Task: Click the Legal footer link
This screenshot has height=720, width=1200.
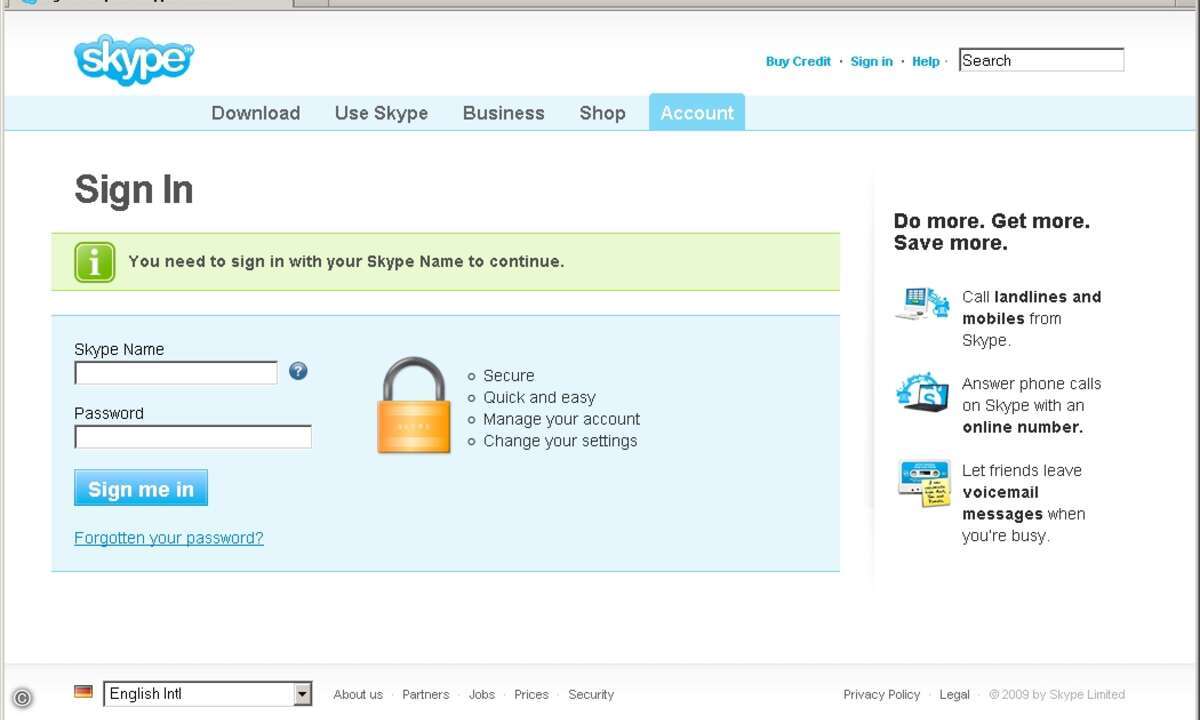Action: click(955, 694)
